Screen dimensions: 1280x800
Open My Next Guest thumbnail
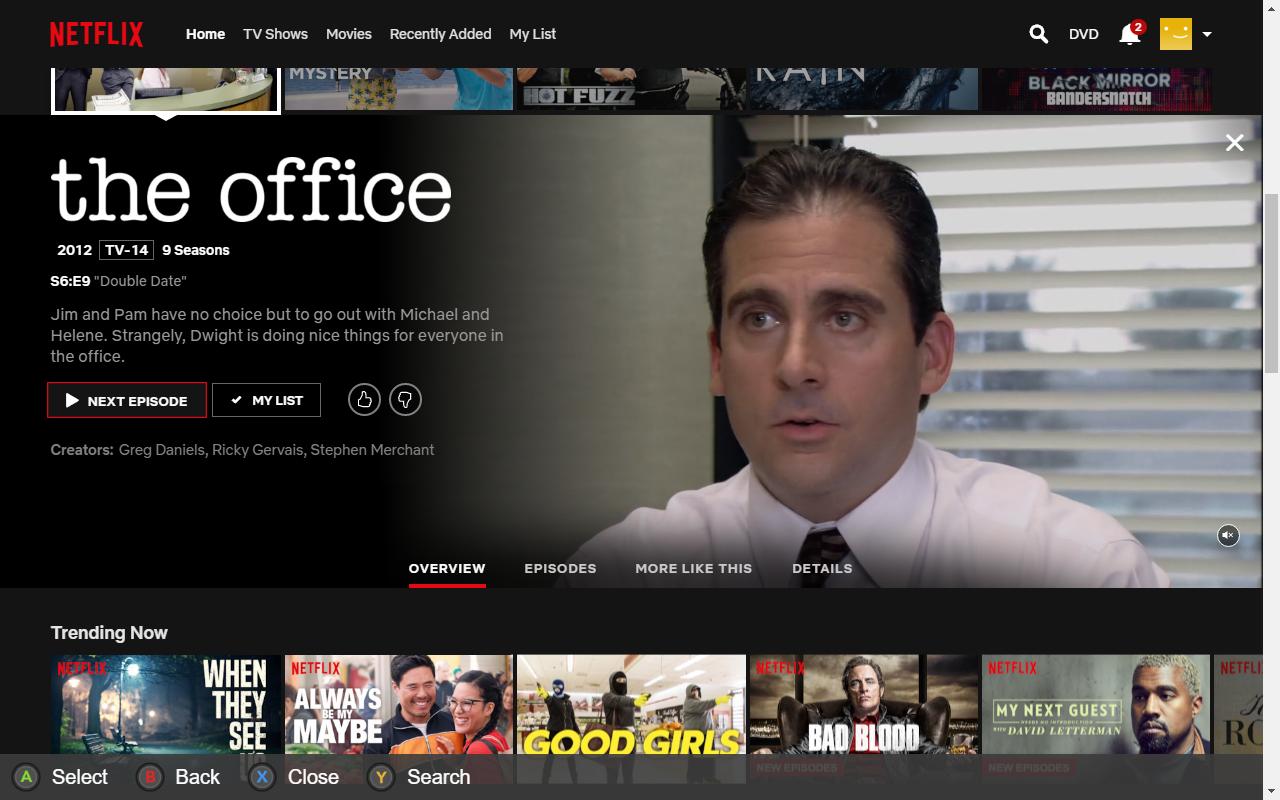point(1096,719)
